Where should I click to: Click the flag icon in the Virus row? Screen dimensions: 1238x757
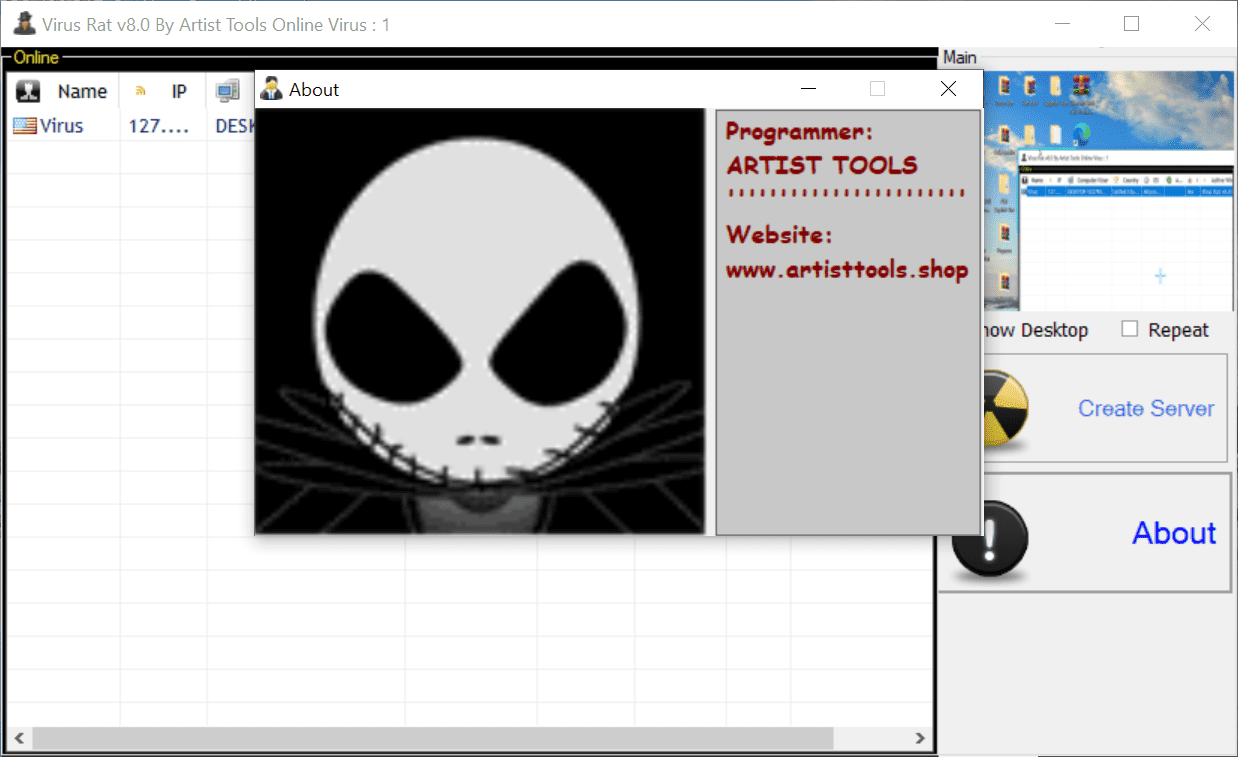tap(24, 126)
